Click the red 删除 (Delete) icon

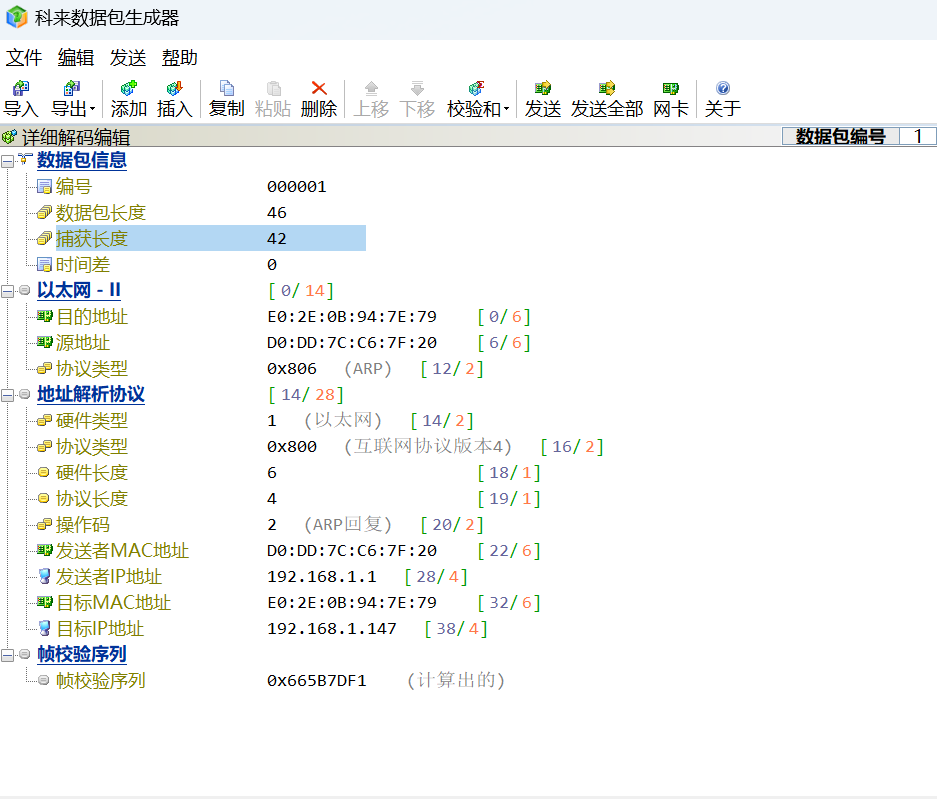click(318, 98)
